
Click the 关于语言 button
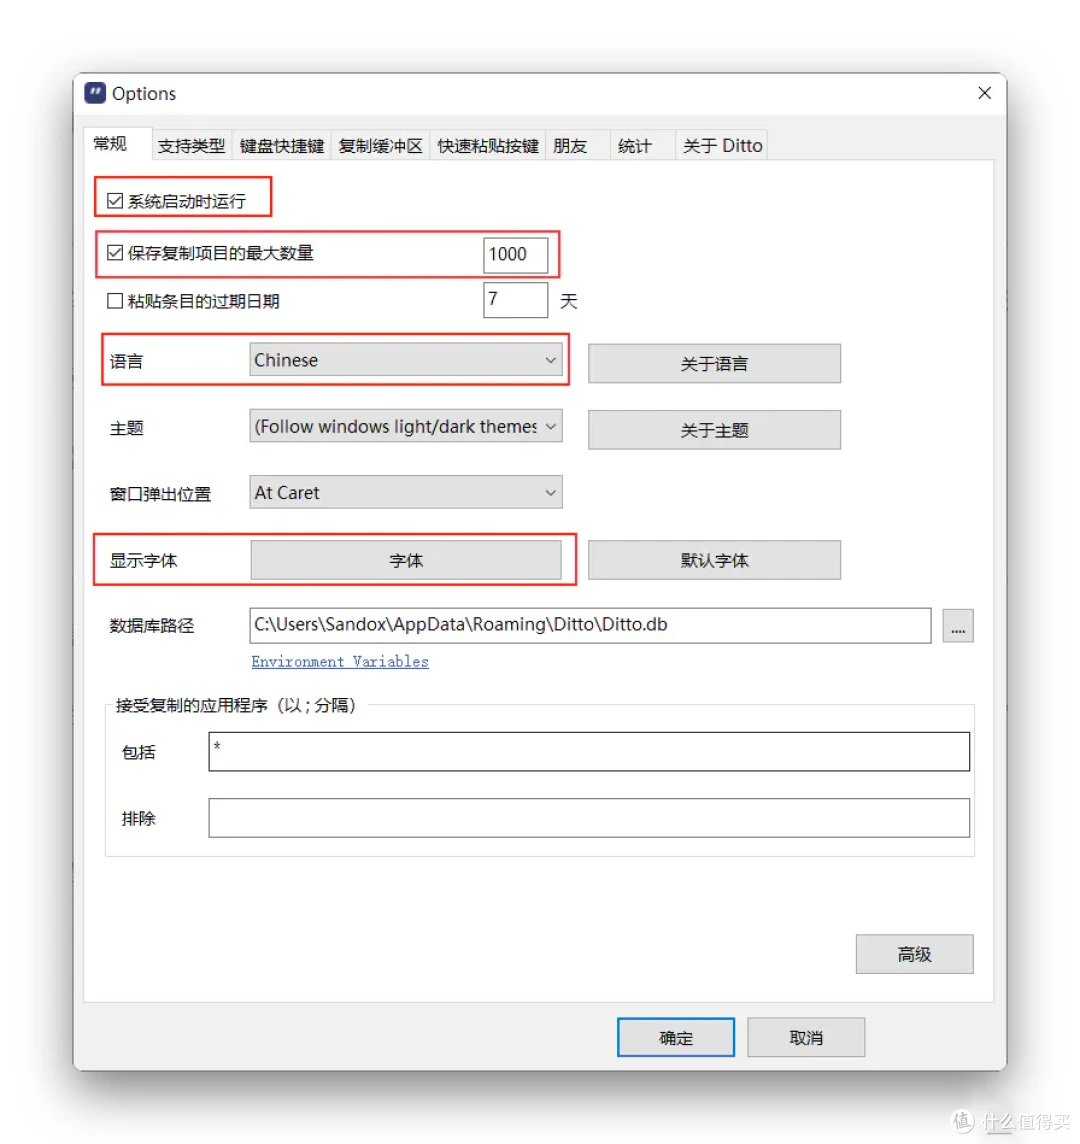(714, 363)
